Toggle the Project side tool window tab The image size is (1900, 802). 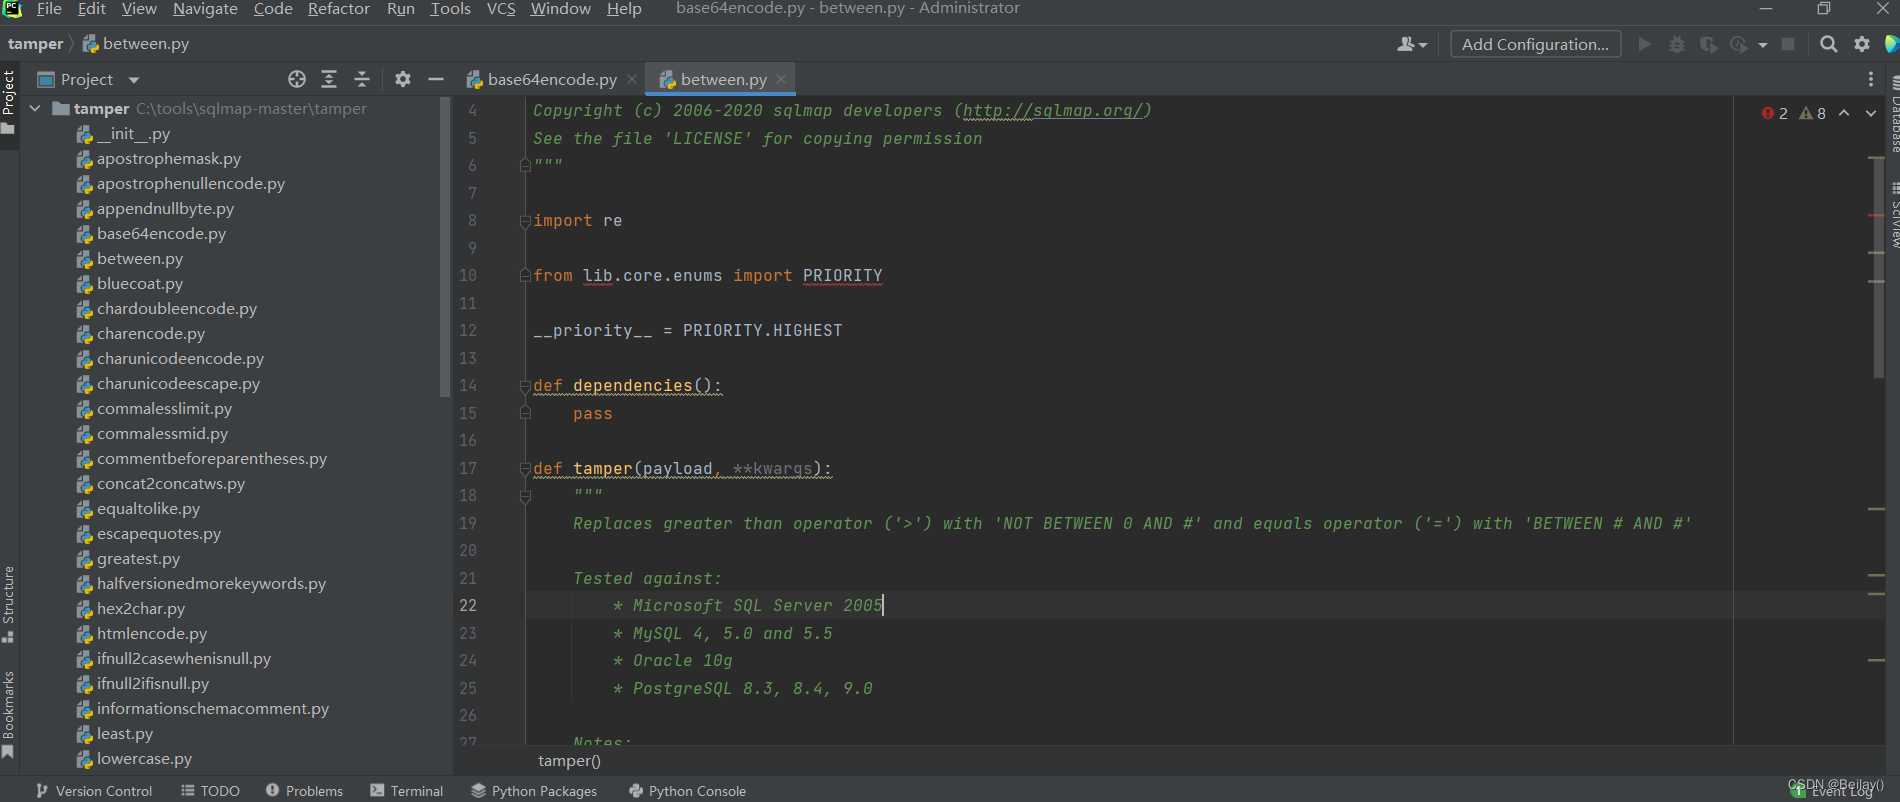point(9,102)
